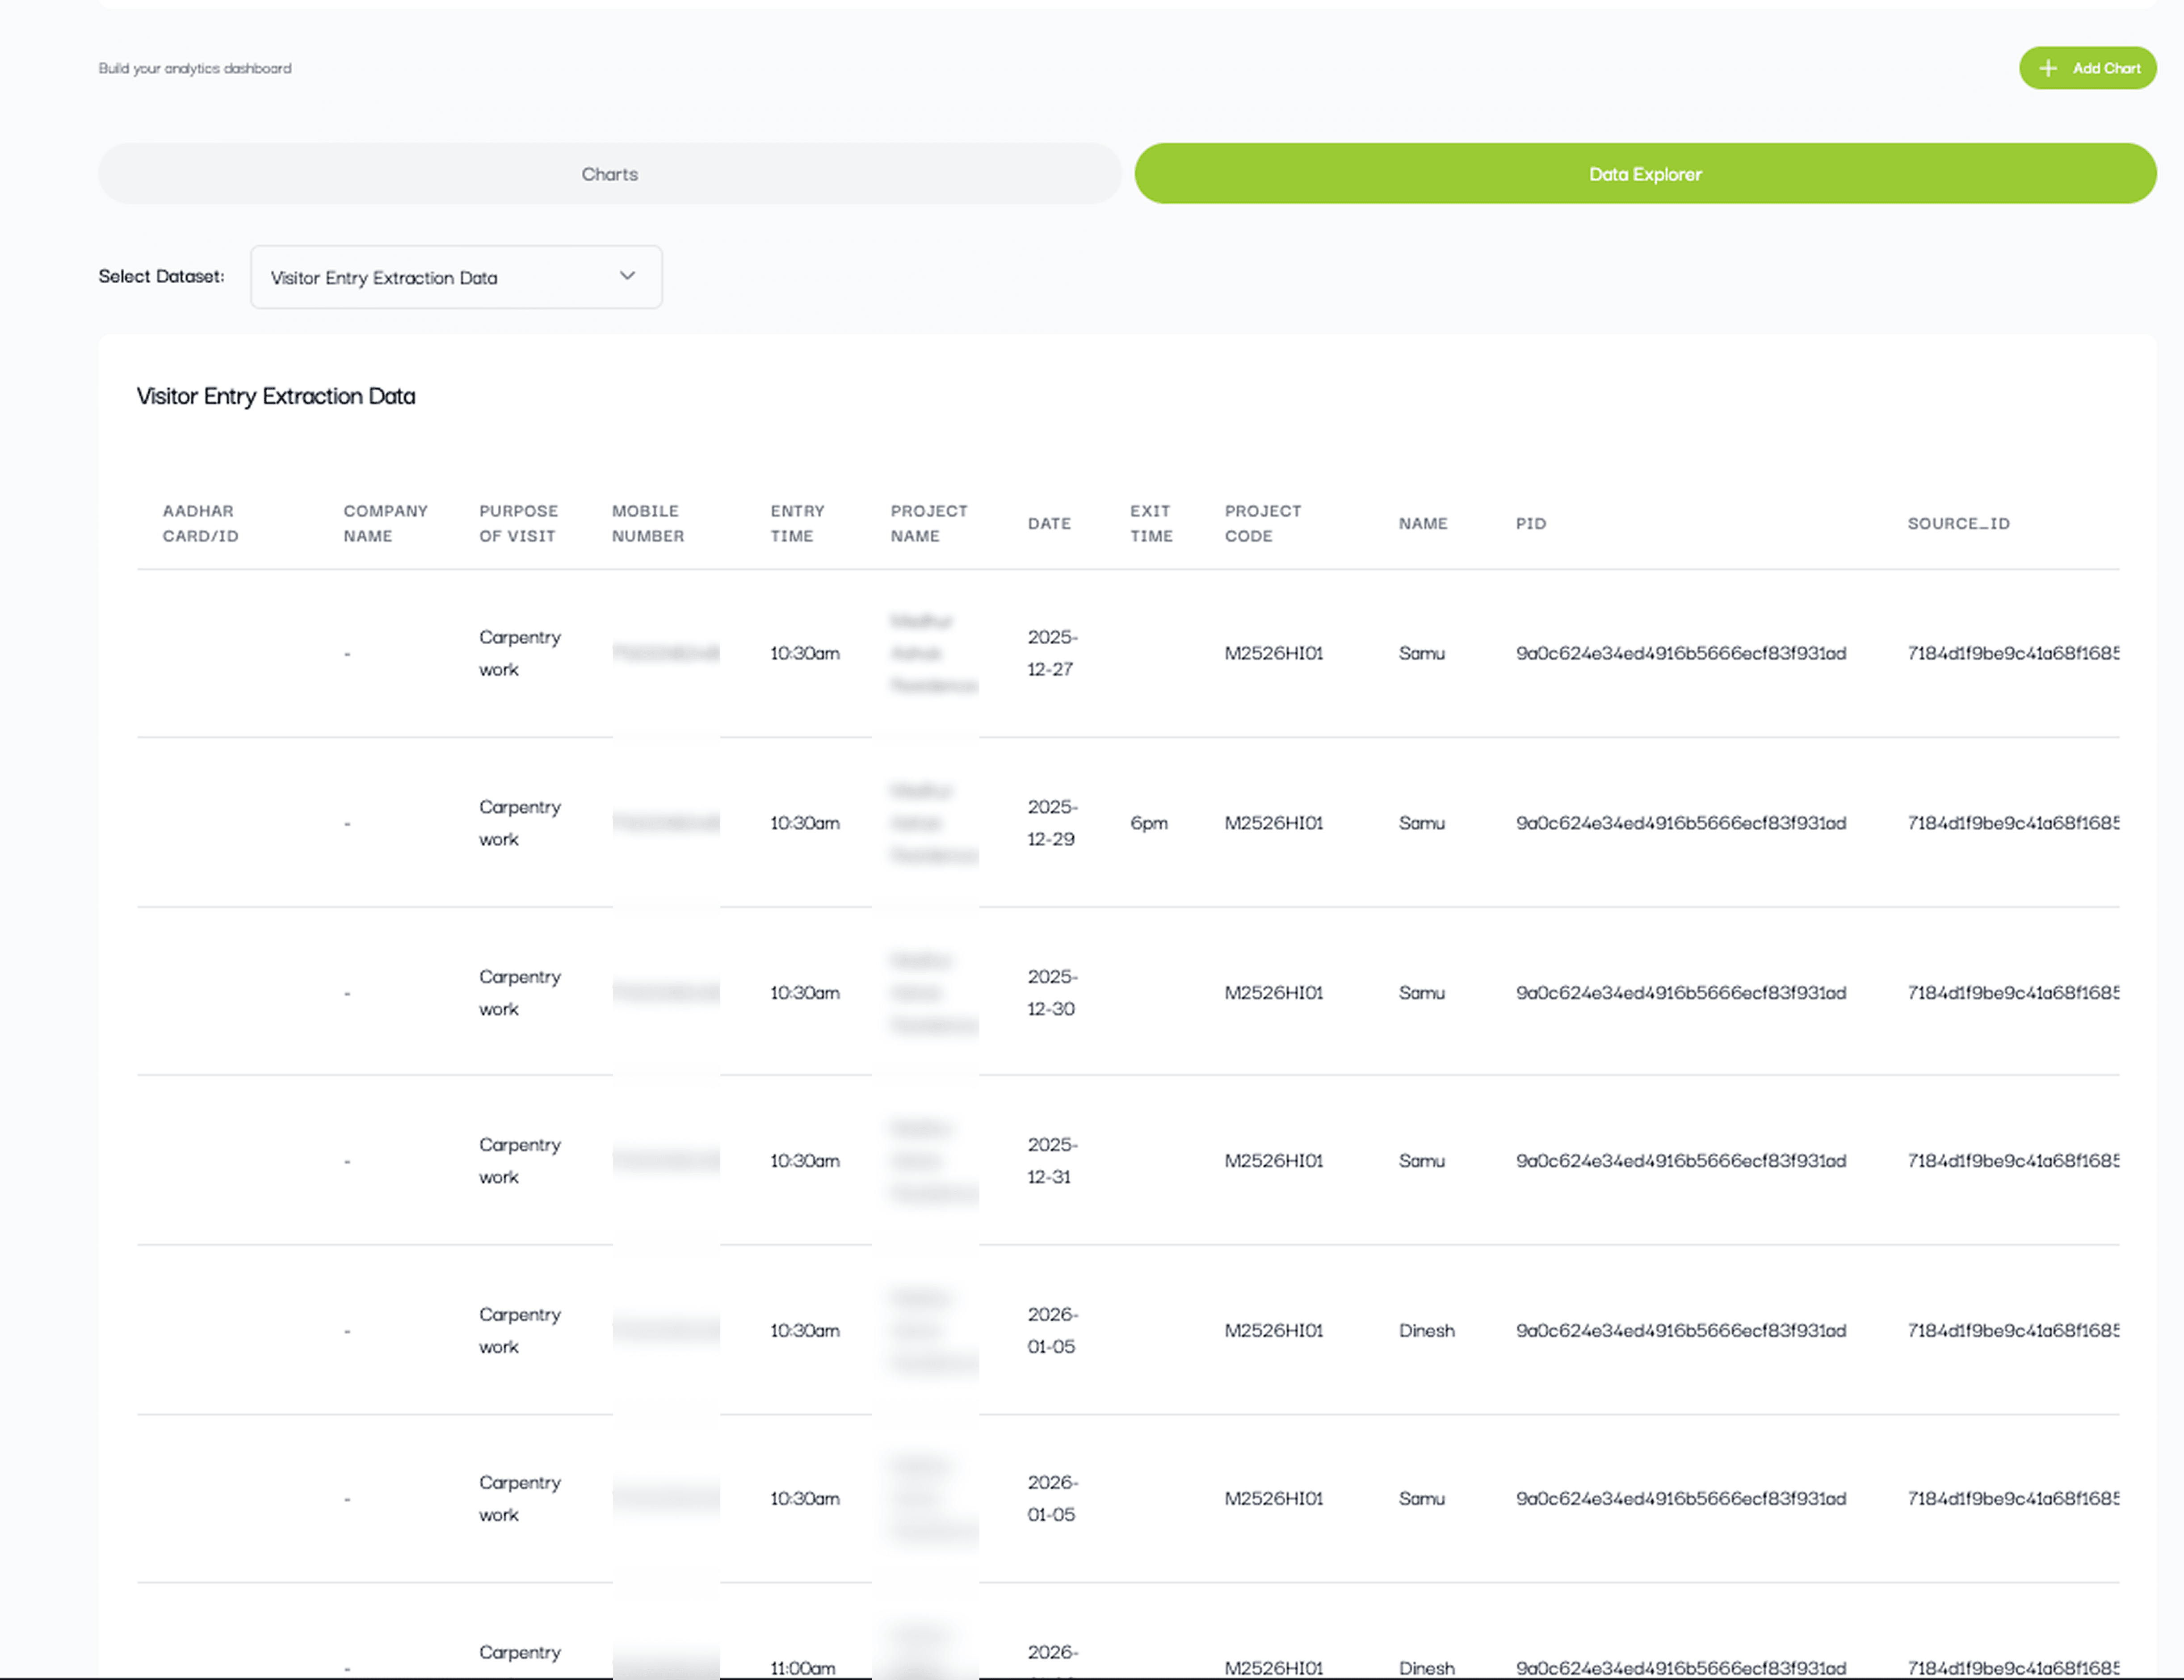Click the MOBILE NUMBER column header

(x=647, y=523)
